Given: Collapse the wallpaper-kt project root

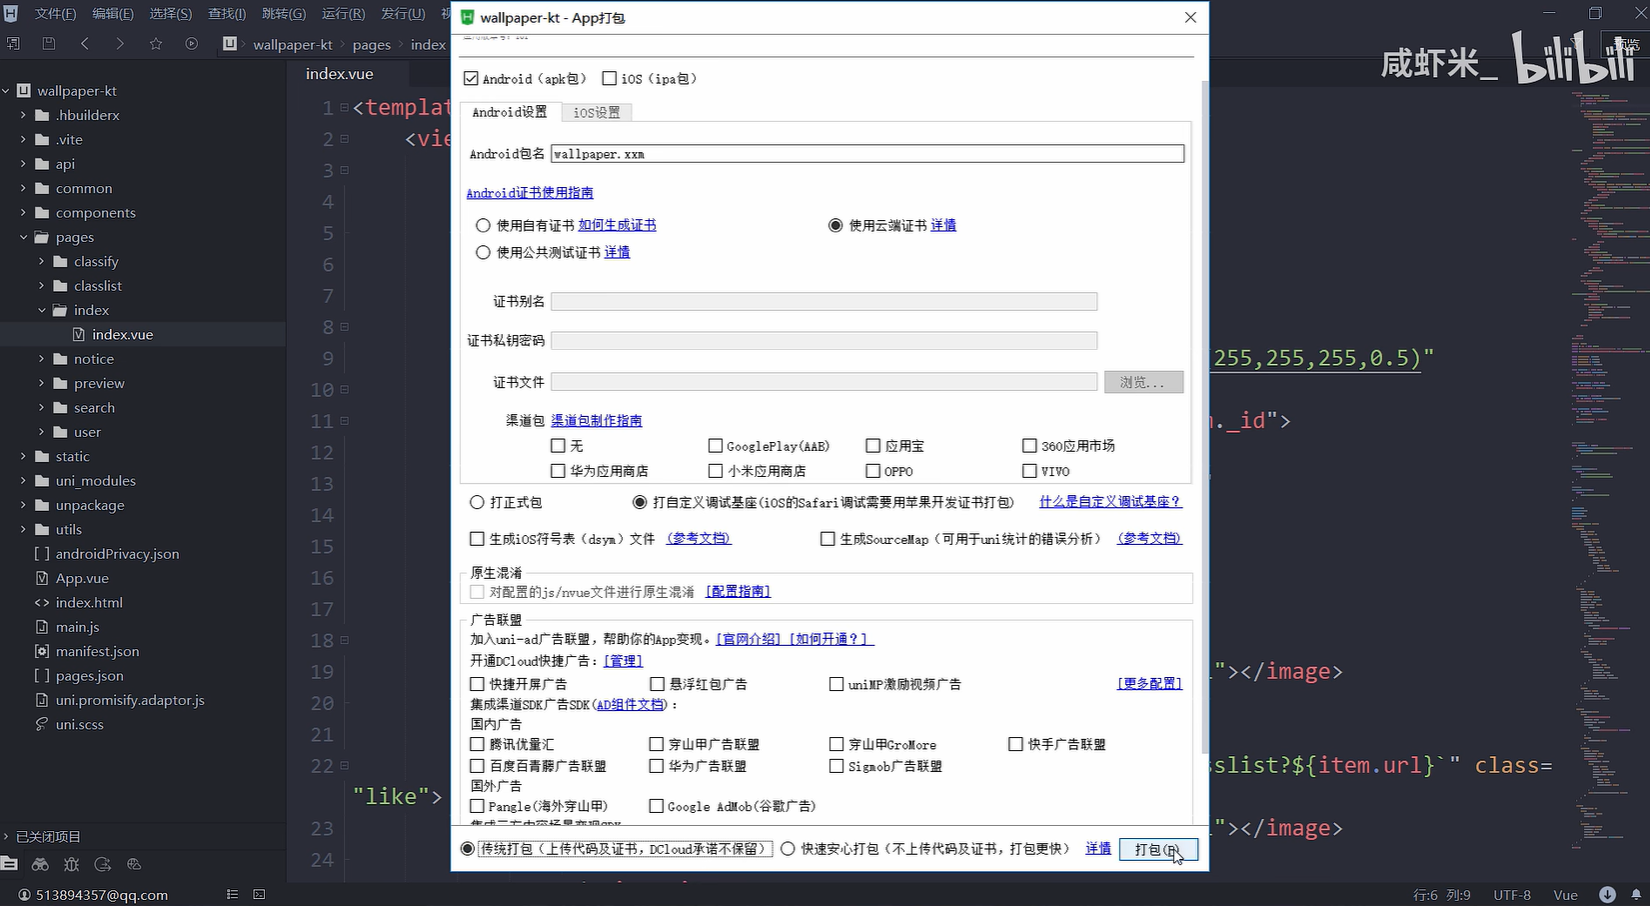Looking at the screenshot, I should (6, 90).
